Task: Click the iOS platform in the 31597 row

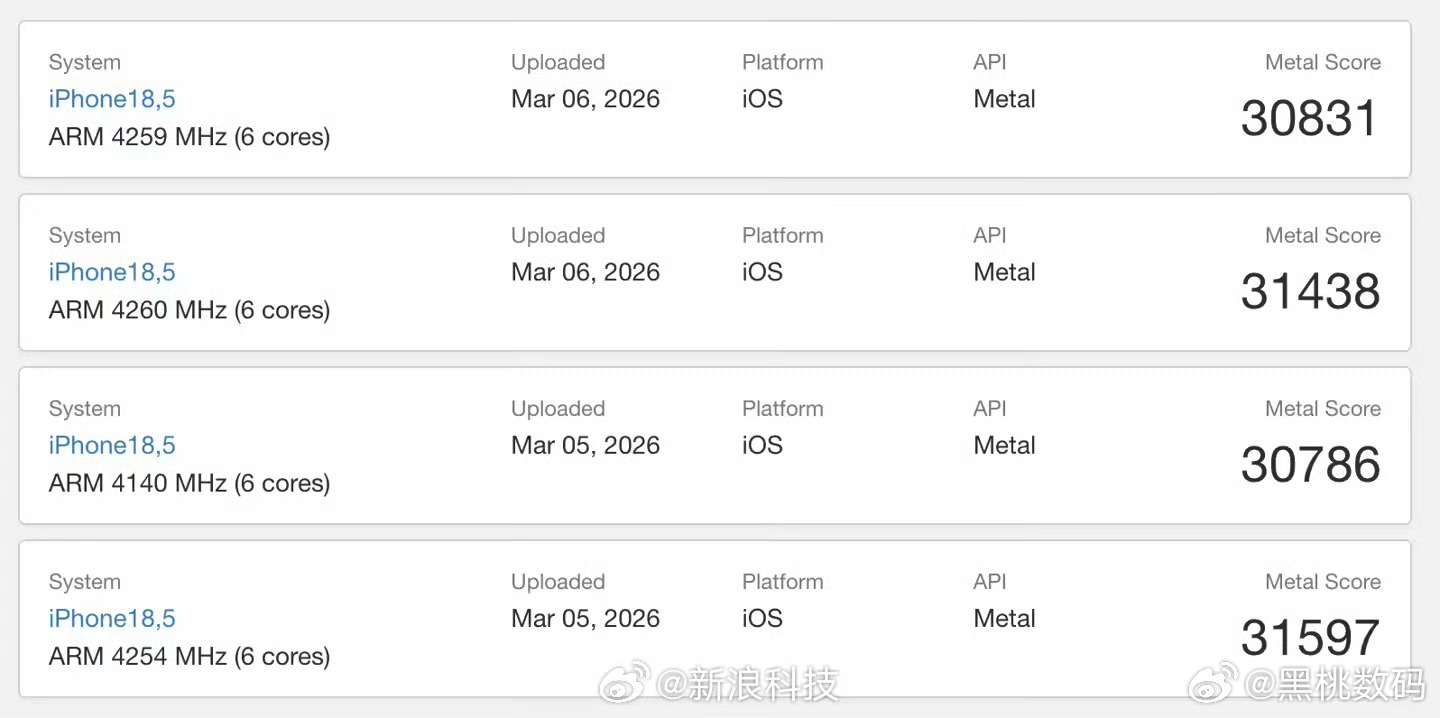Action: pyautogui.click(x=762, y=618)
